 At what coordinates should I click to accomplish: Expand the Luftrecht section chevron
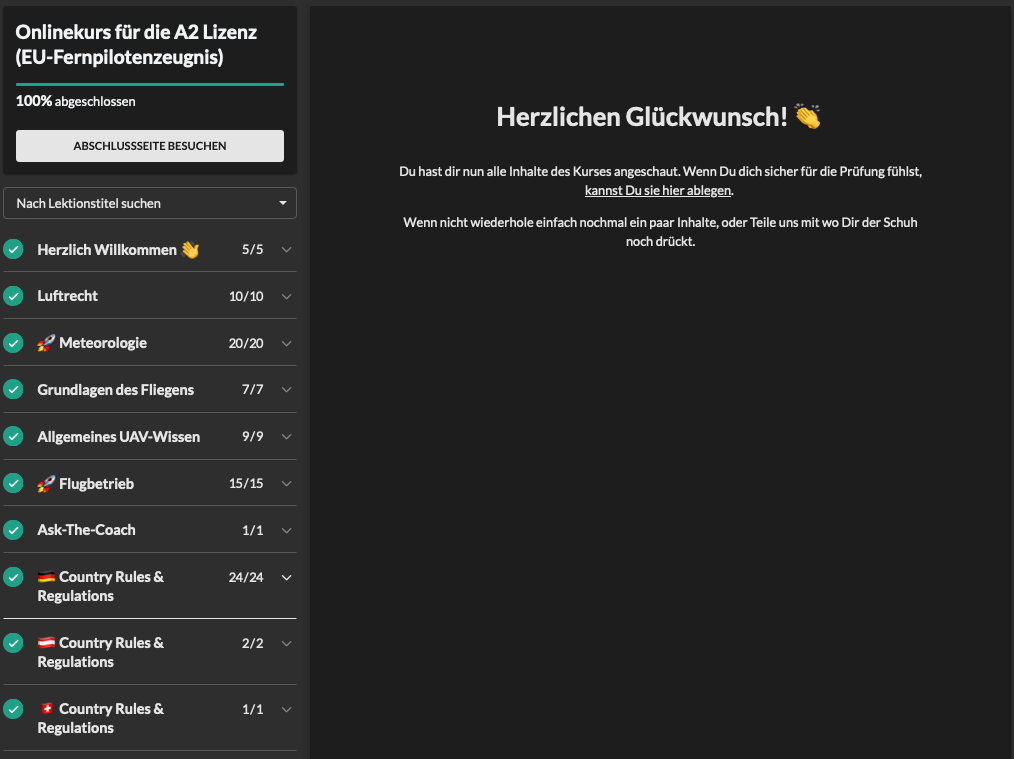click(287, 297)
